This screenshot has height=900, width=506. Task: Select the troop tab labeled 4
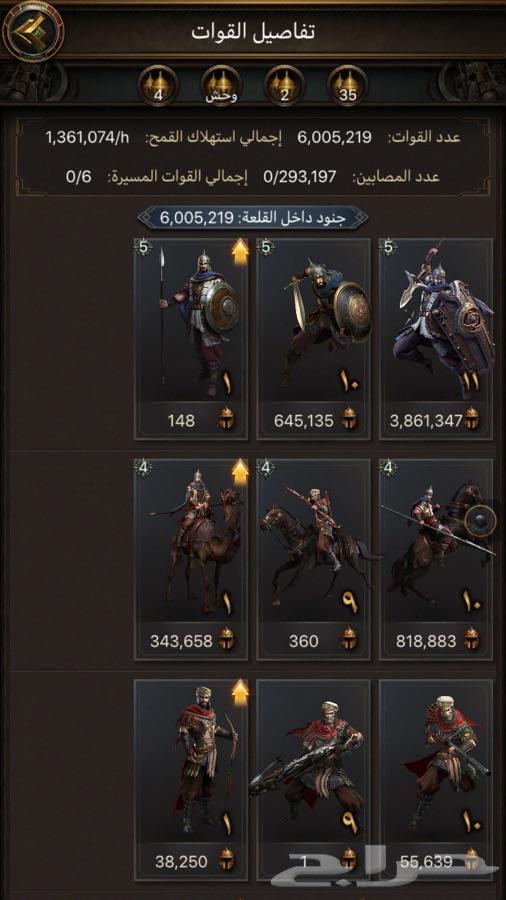pyautogui.click(x=158, y=86)
